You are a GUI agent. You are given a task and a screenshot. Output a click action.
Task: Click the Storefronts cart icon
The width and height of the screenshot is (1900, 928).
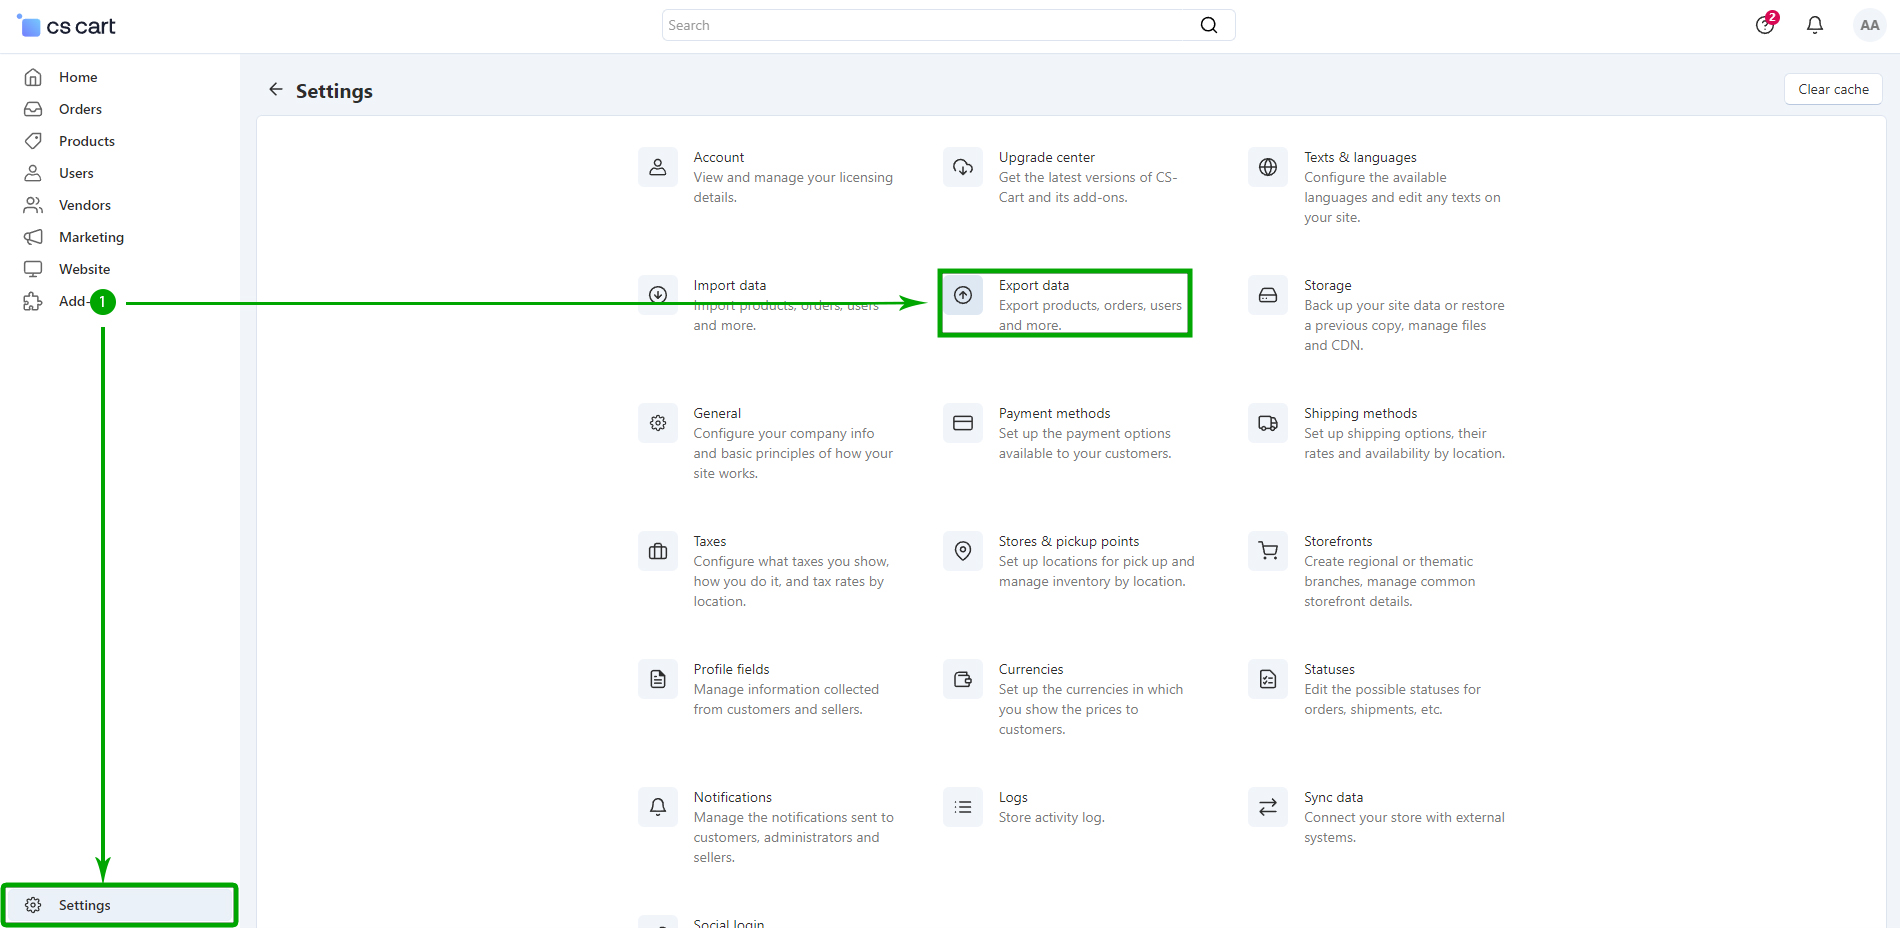[1268, 551]
